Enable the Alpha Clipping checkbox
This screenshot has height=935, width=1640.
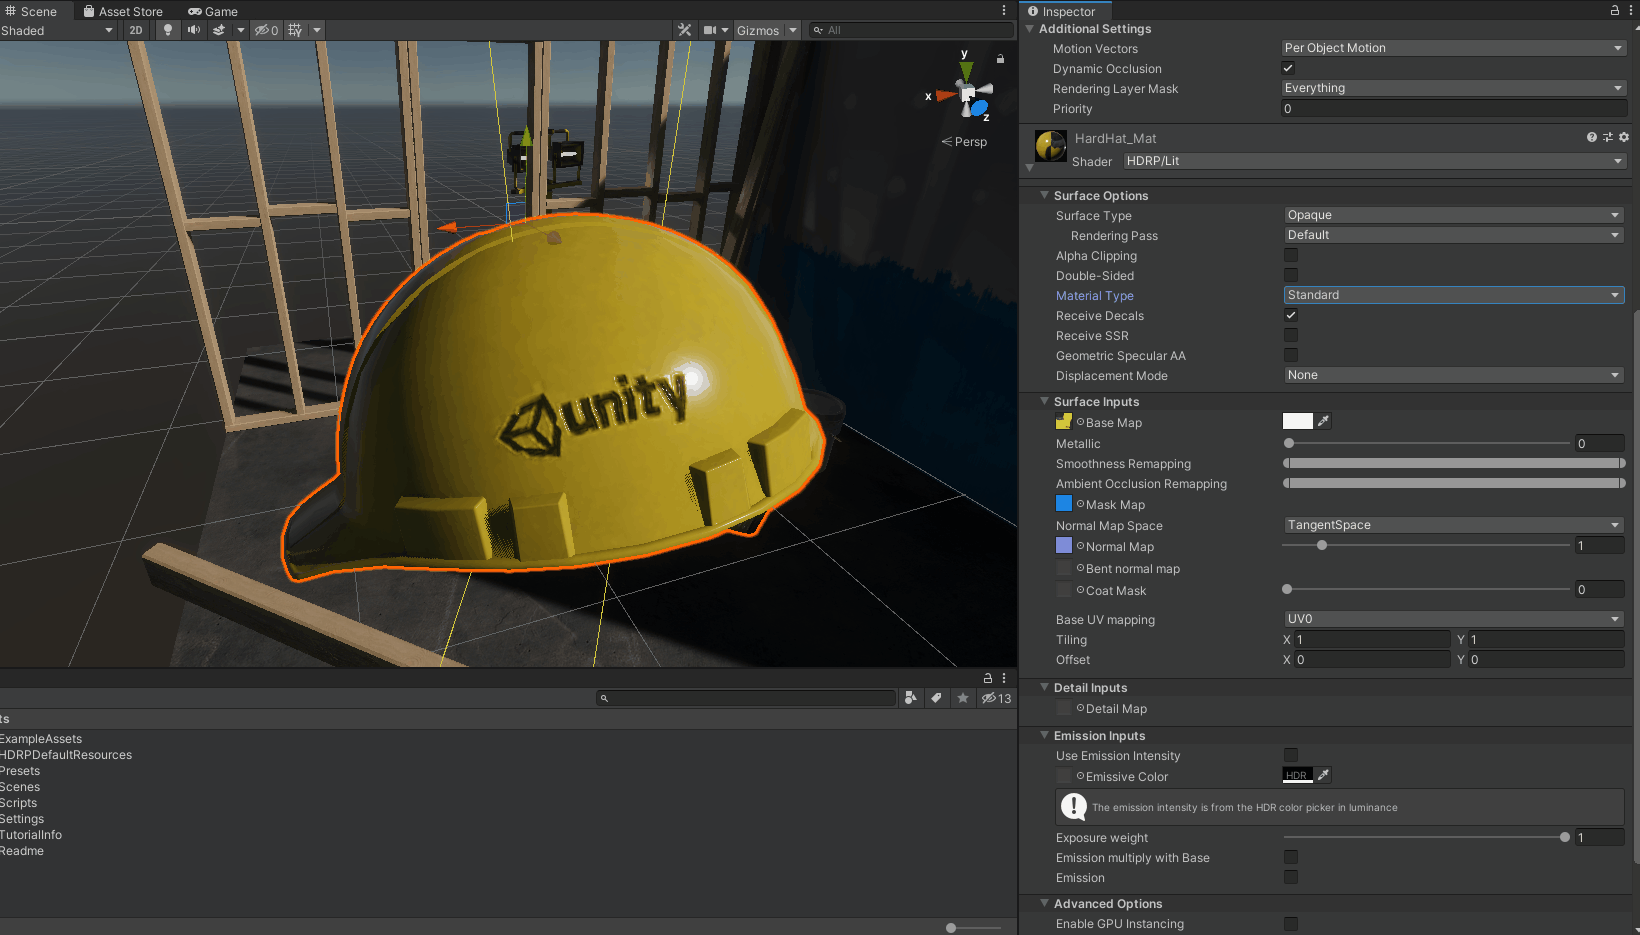(x=1291, y=255)
